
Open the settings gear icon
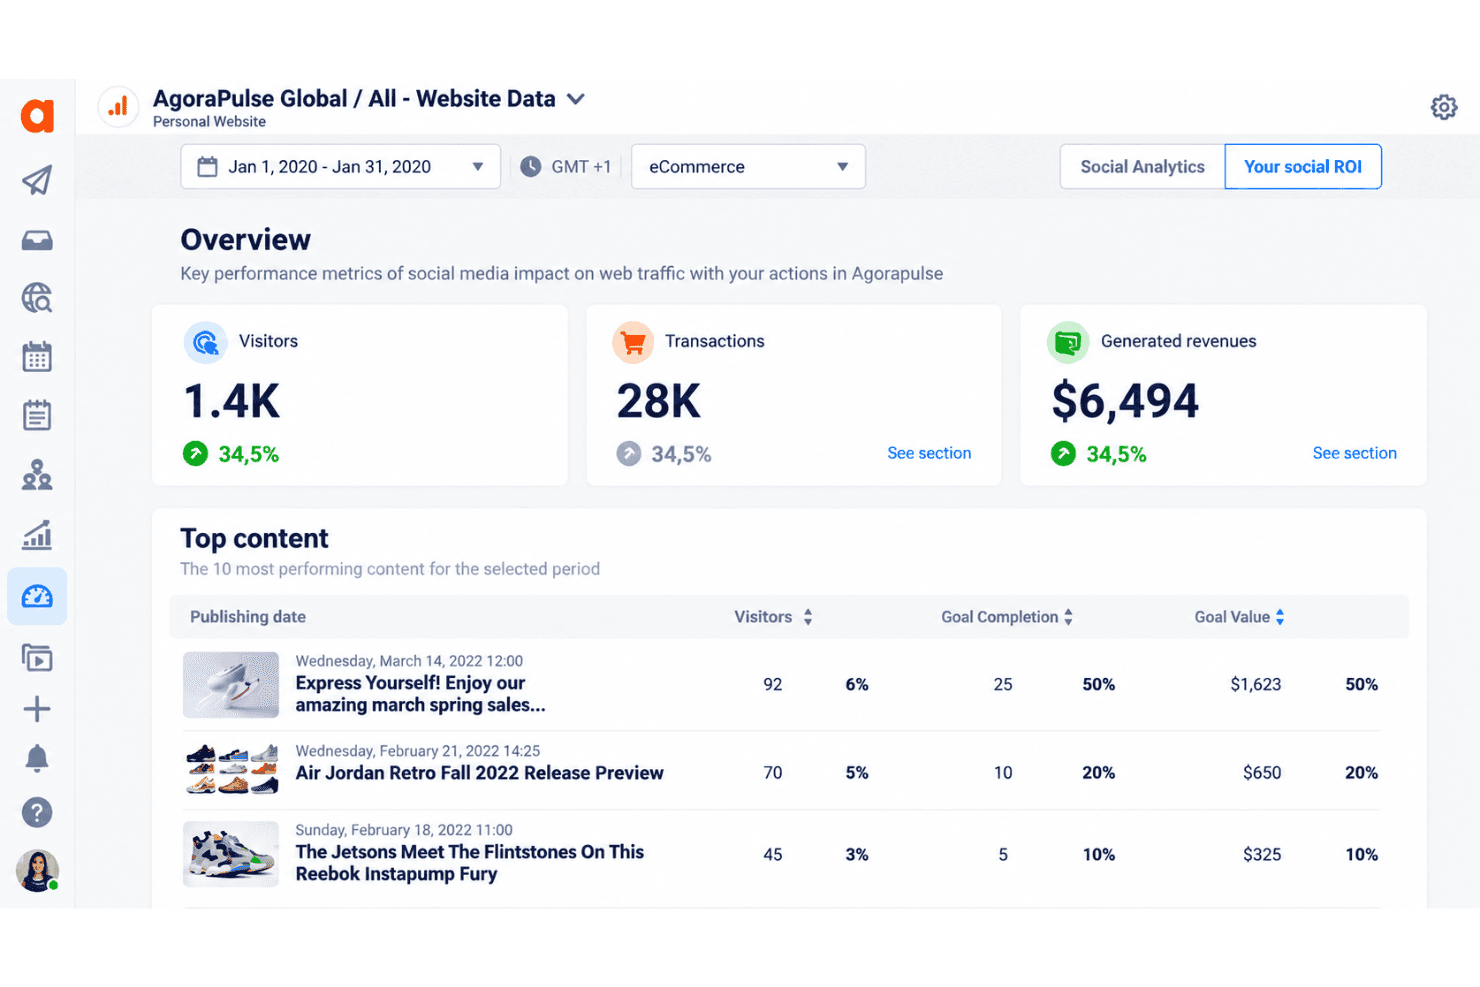click(x=1444, y=107)
